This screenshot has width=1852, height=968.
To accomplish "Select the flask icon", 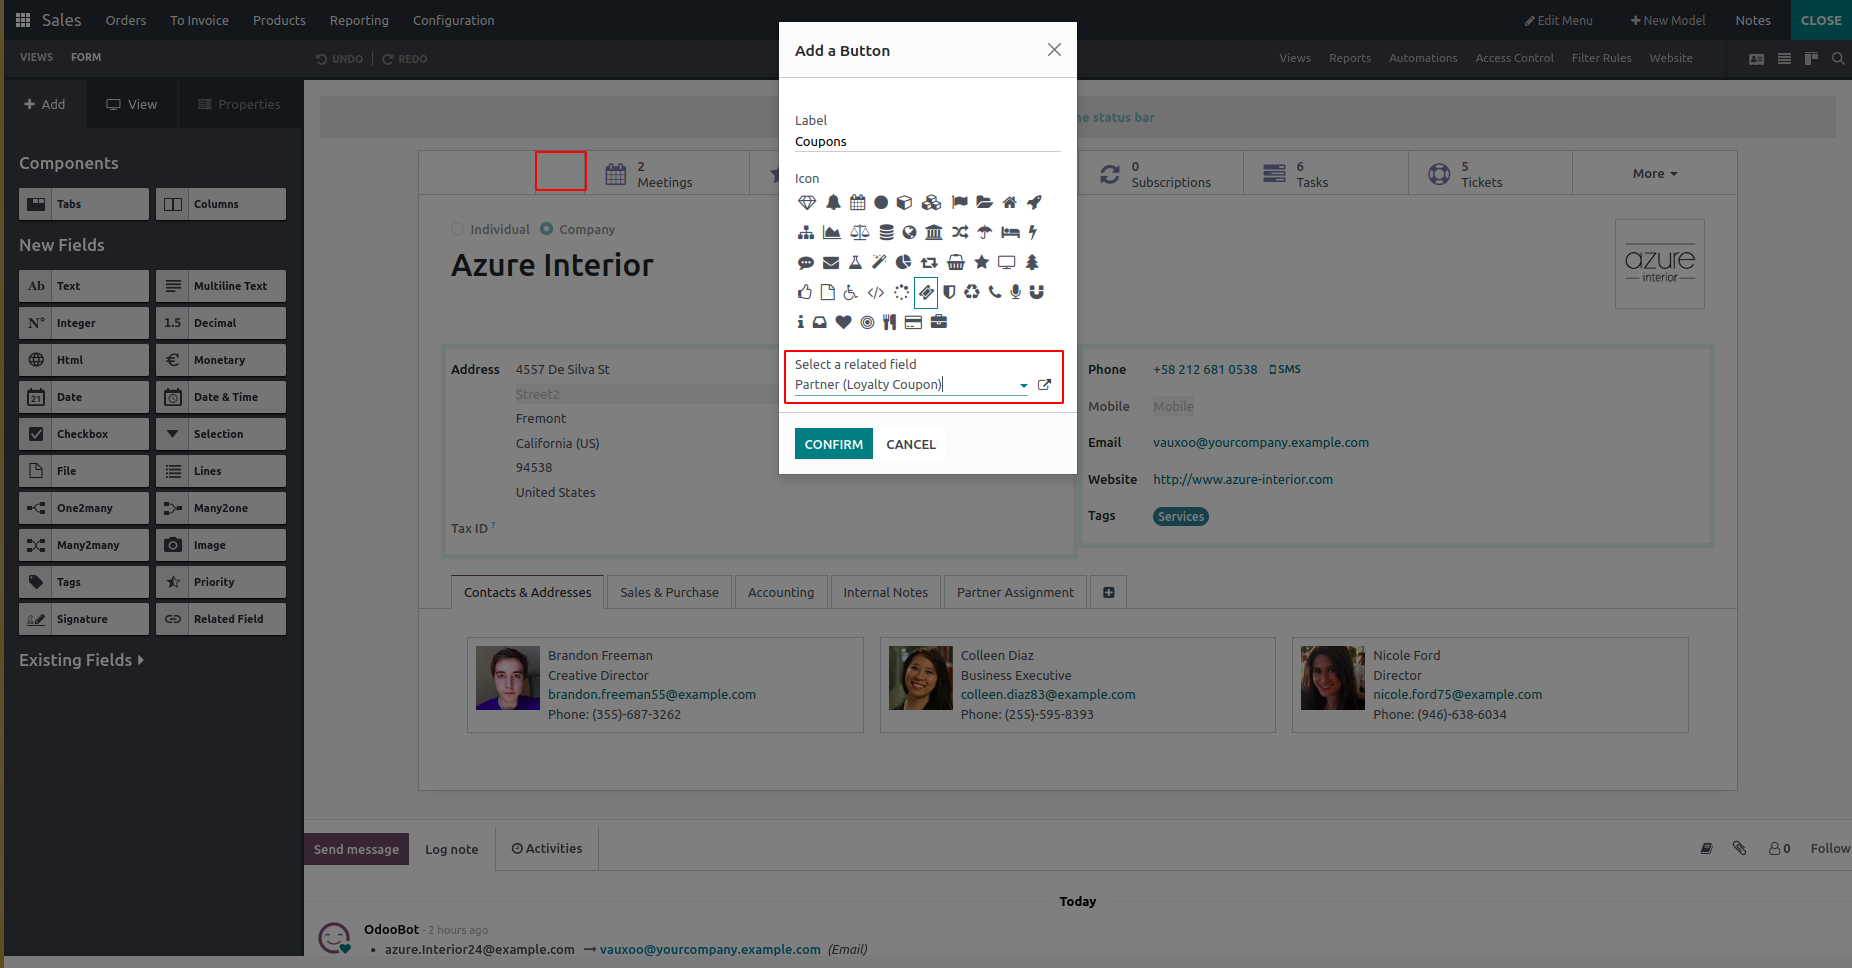I will (x=855, y=263).
